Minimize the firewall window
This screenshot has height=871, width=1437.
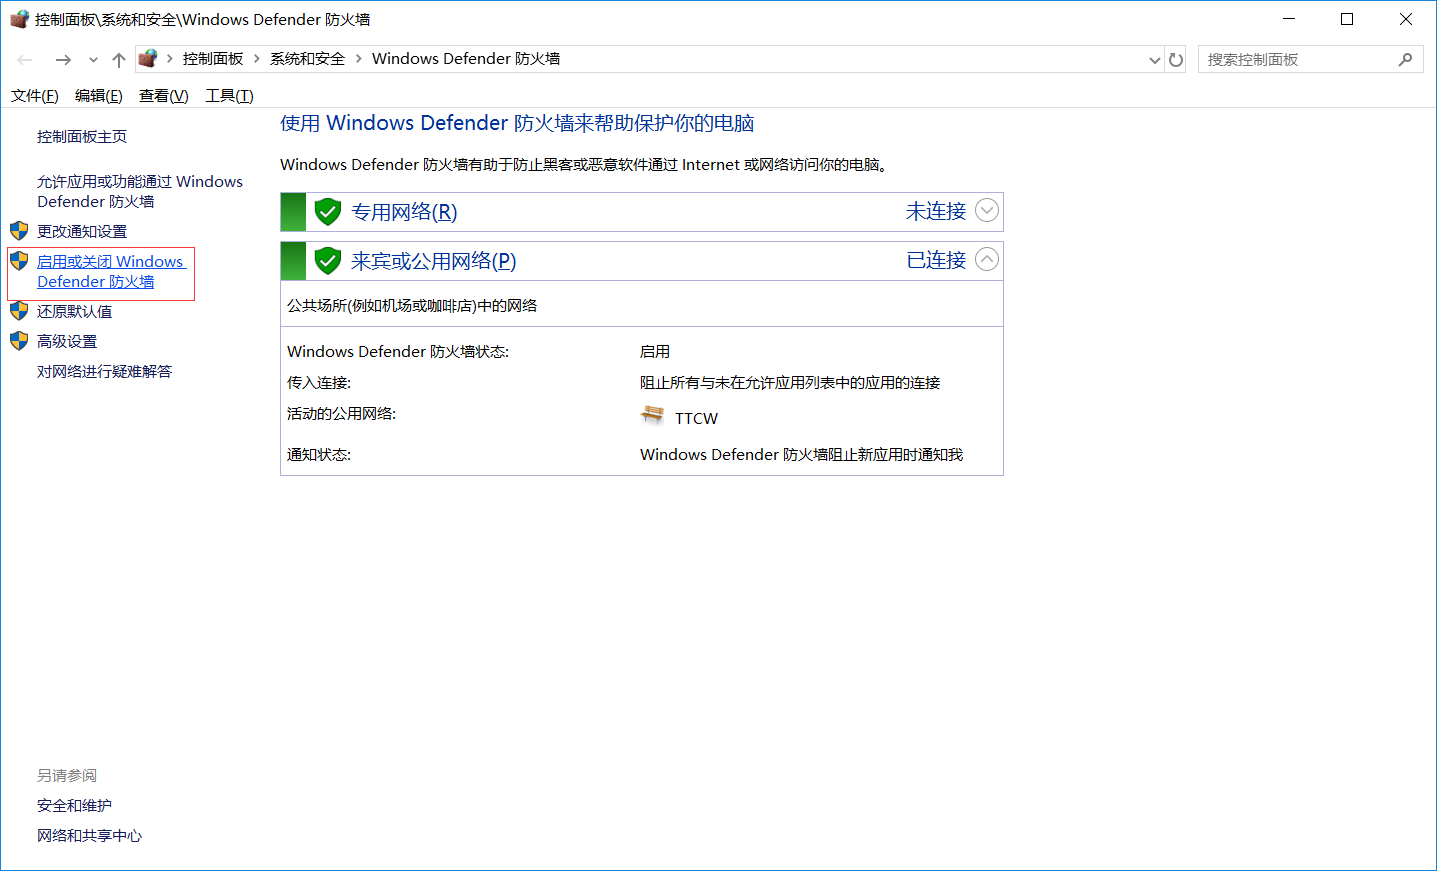(x=1289, y=19)
